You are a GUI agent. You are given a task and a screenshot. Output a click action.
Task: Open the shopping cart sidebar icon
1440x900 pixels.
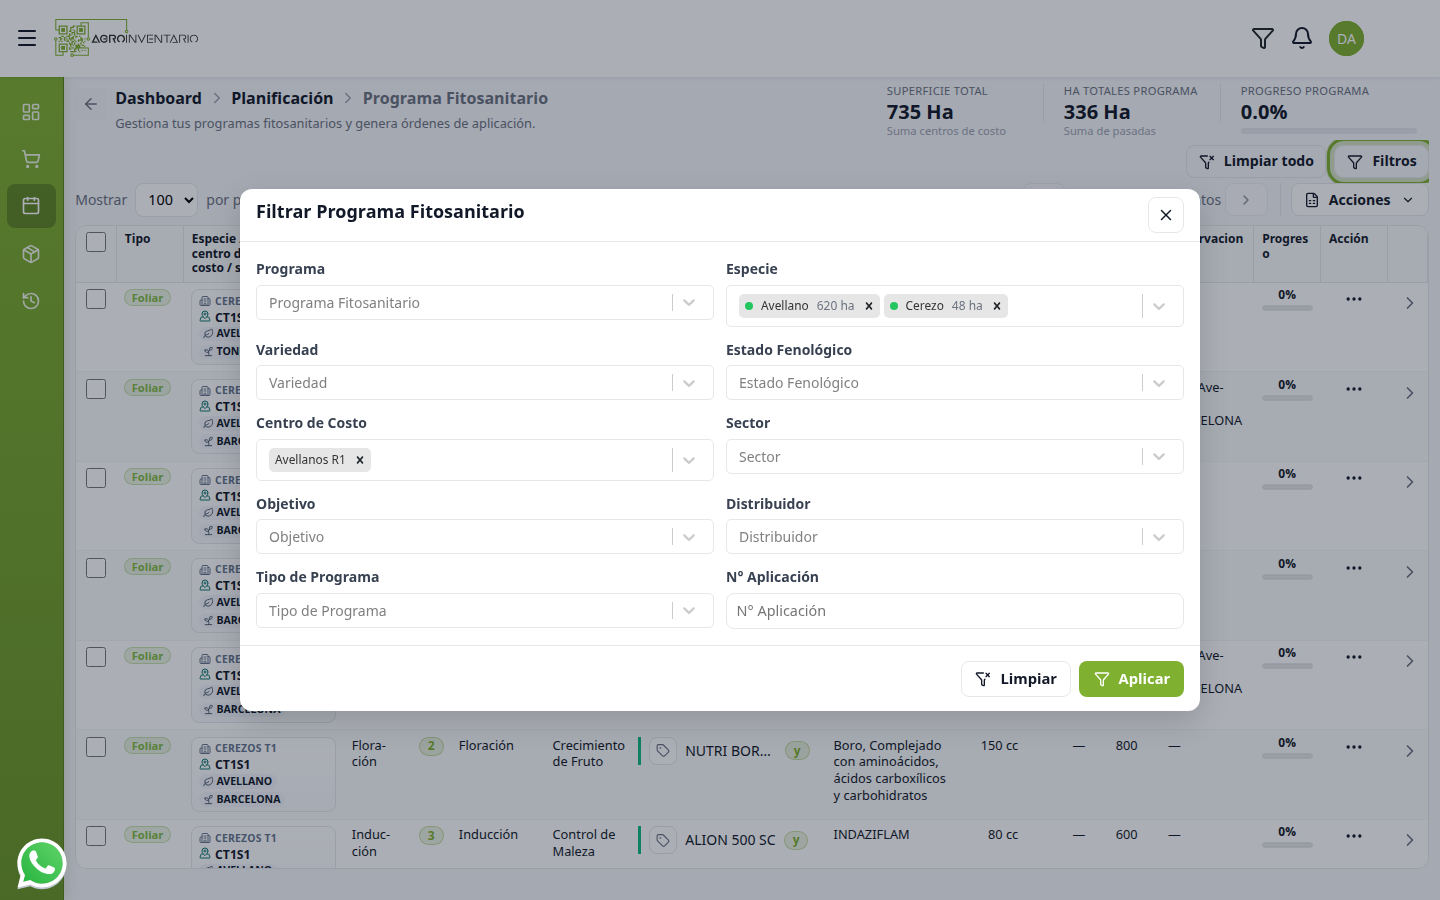coord(31,159)
